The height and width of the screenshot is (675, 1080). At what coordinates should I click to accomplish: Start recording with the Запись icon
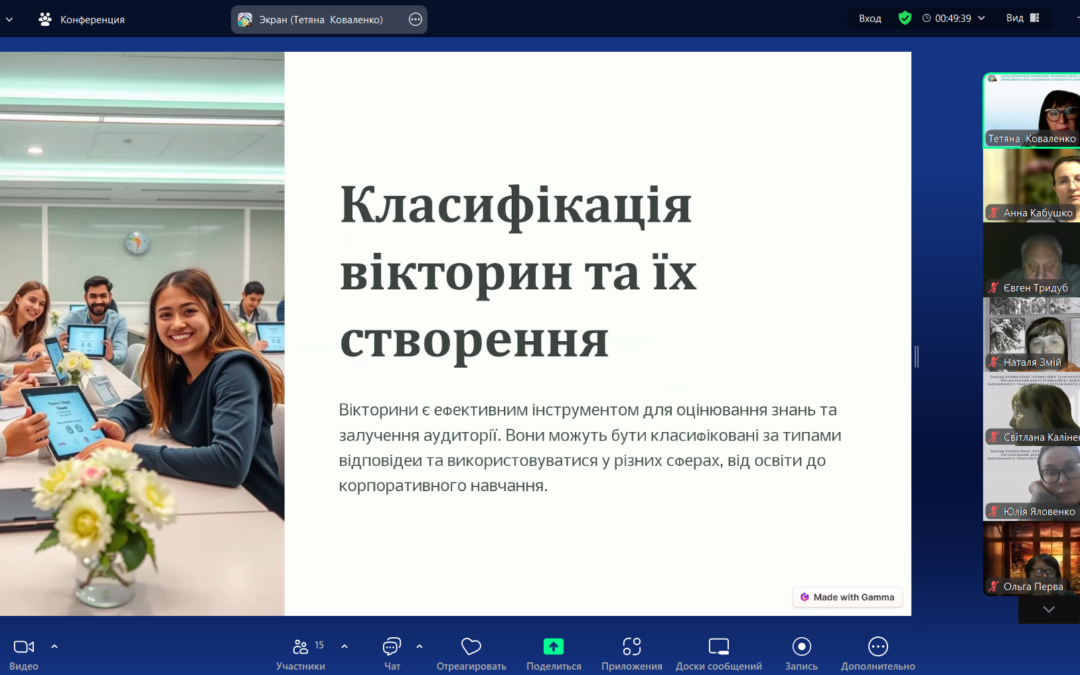800,646
